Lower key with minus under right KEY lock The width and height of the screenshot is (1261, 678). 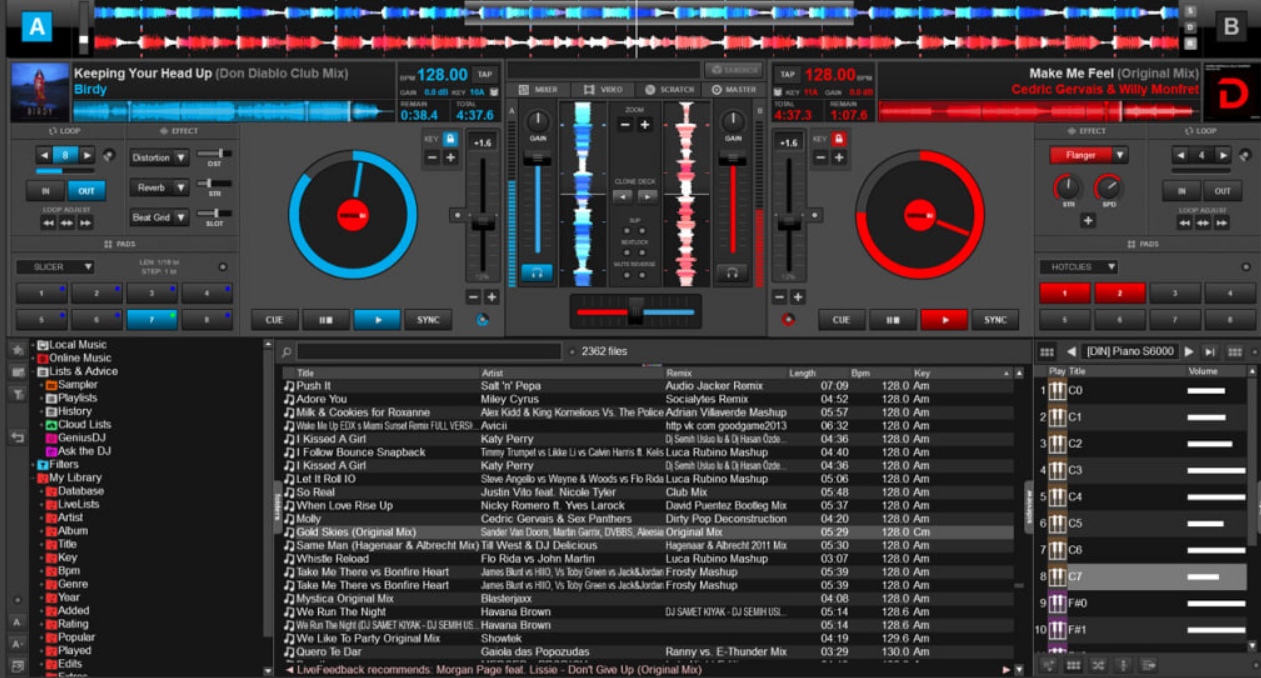point(820,158)
